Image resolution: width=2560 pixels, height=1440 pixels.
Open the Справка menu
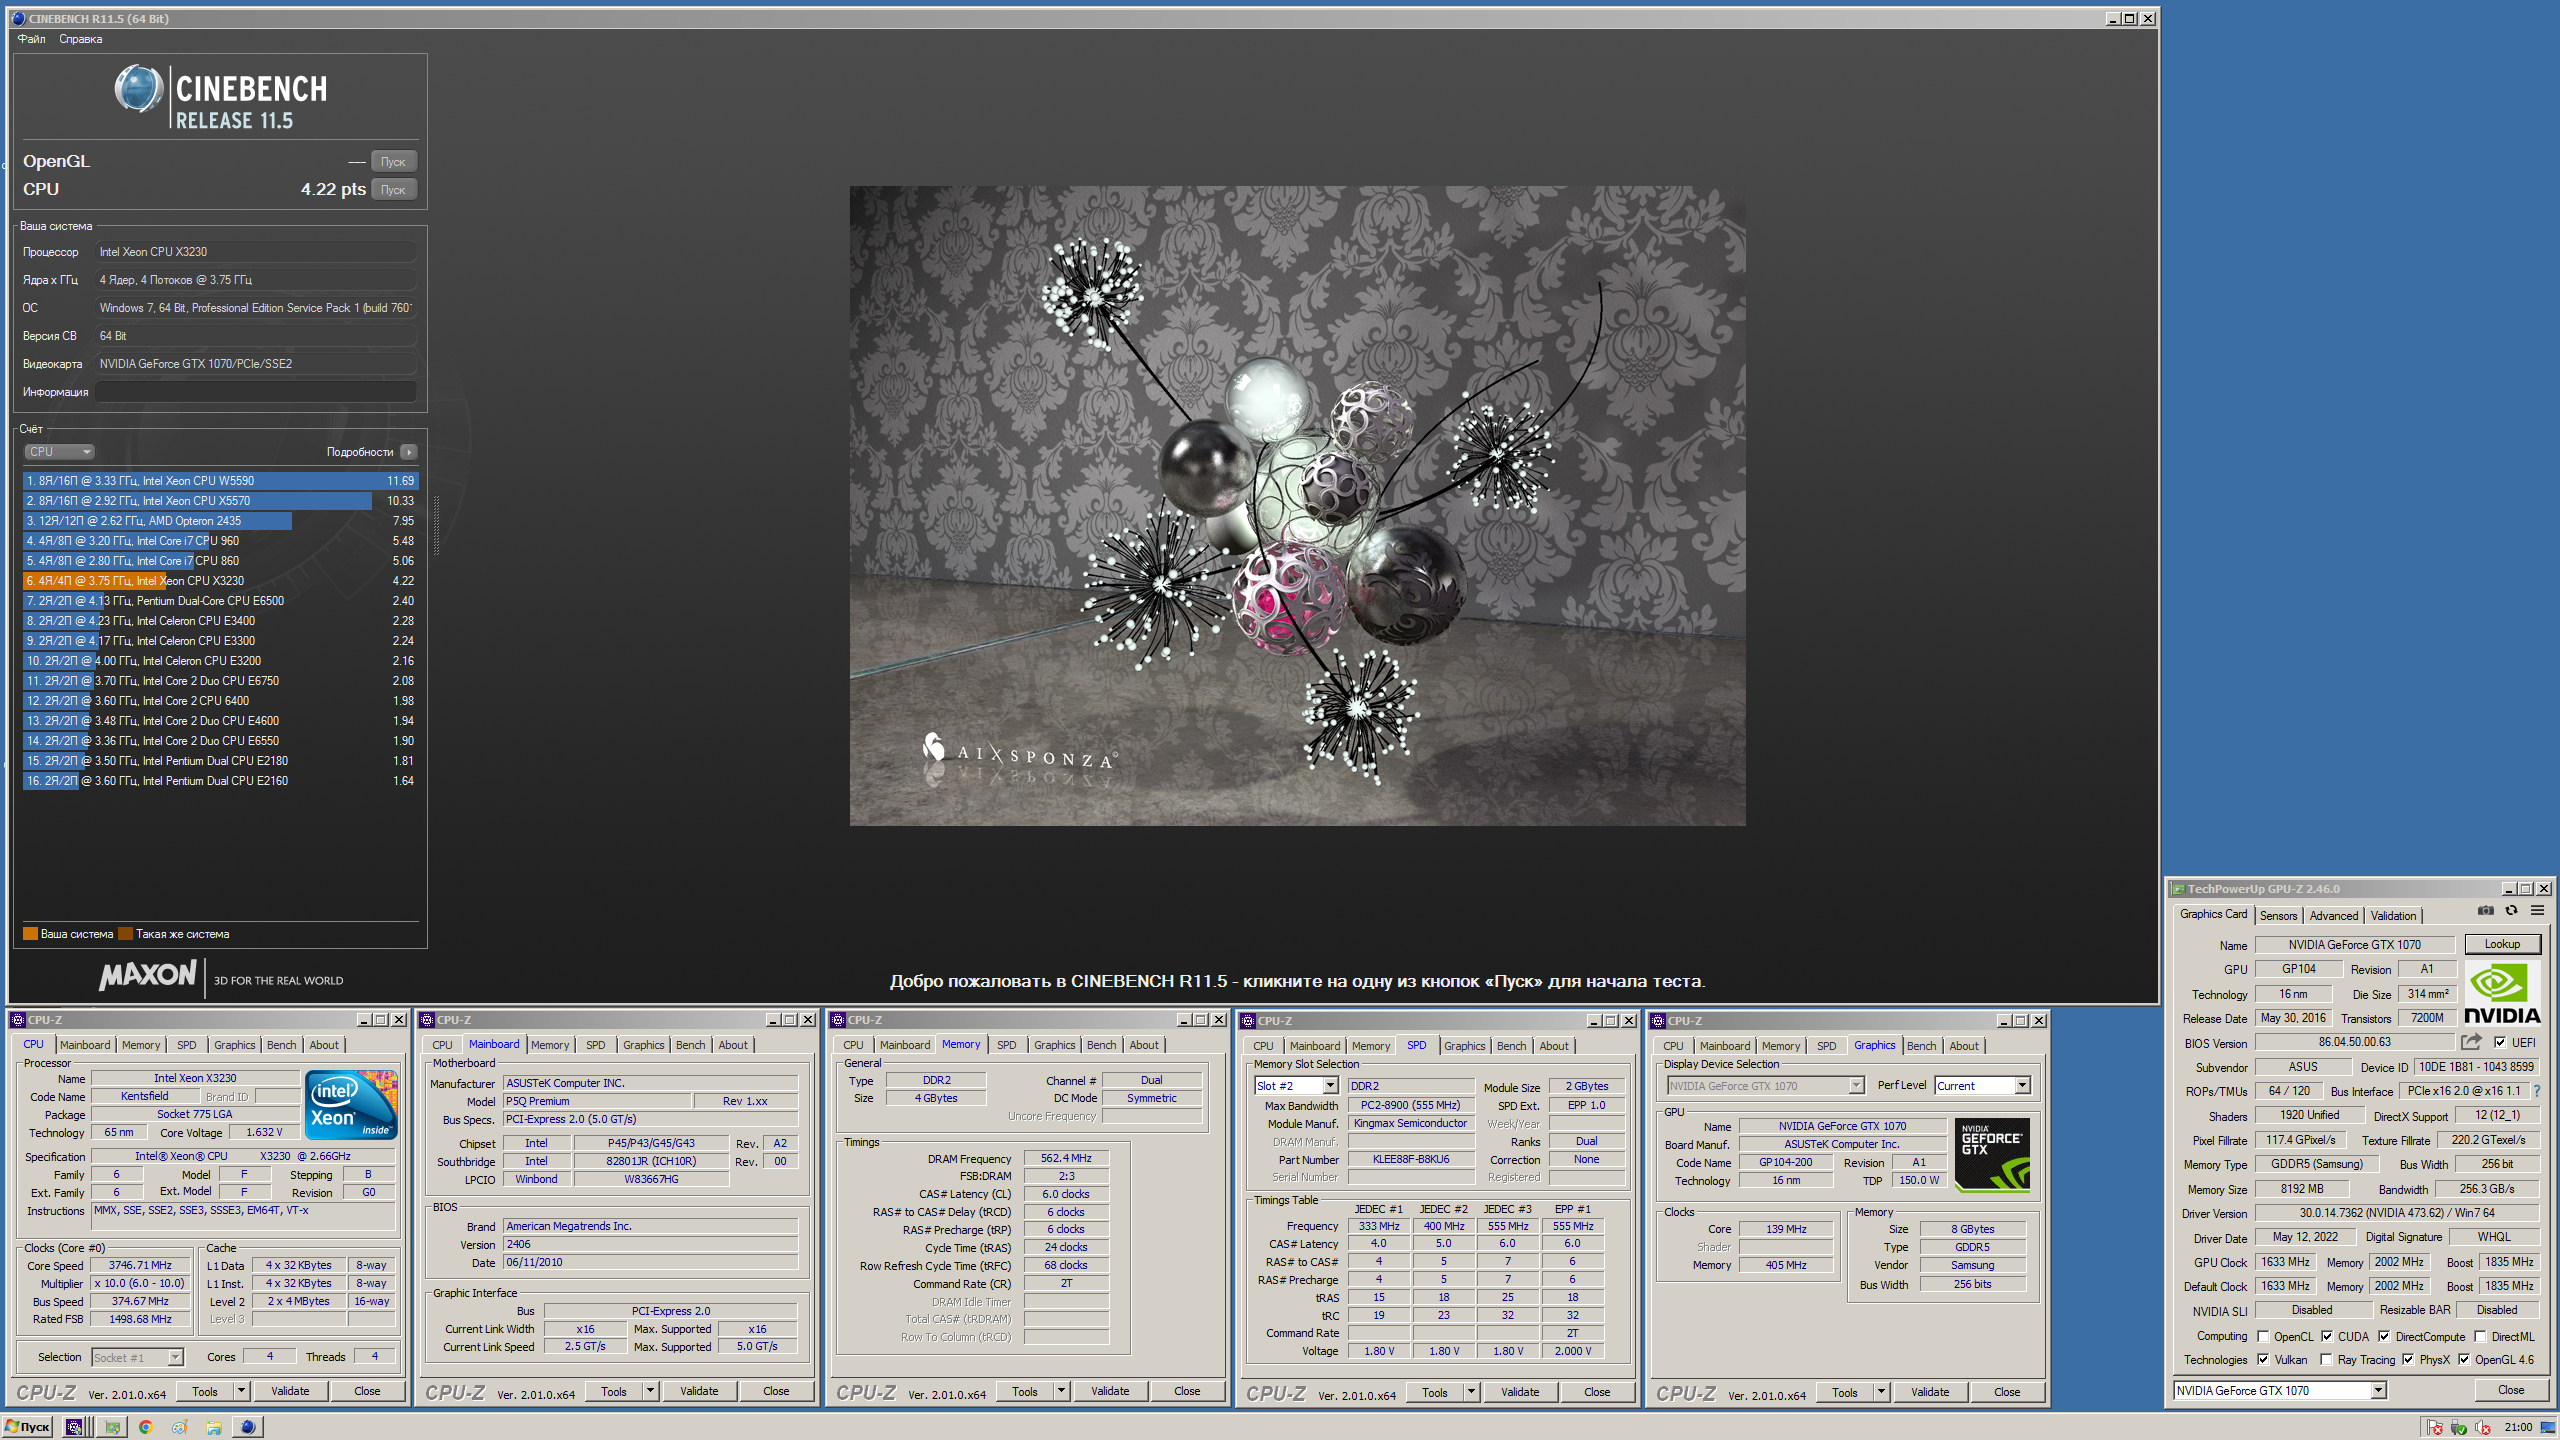(81, 39)
